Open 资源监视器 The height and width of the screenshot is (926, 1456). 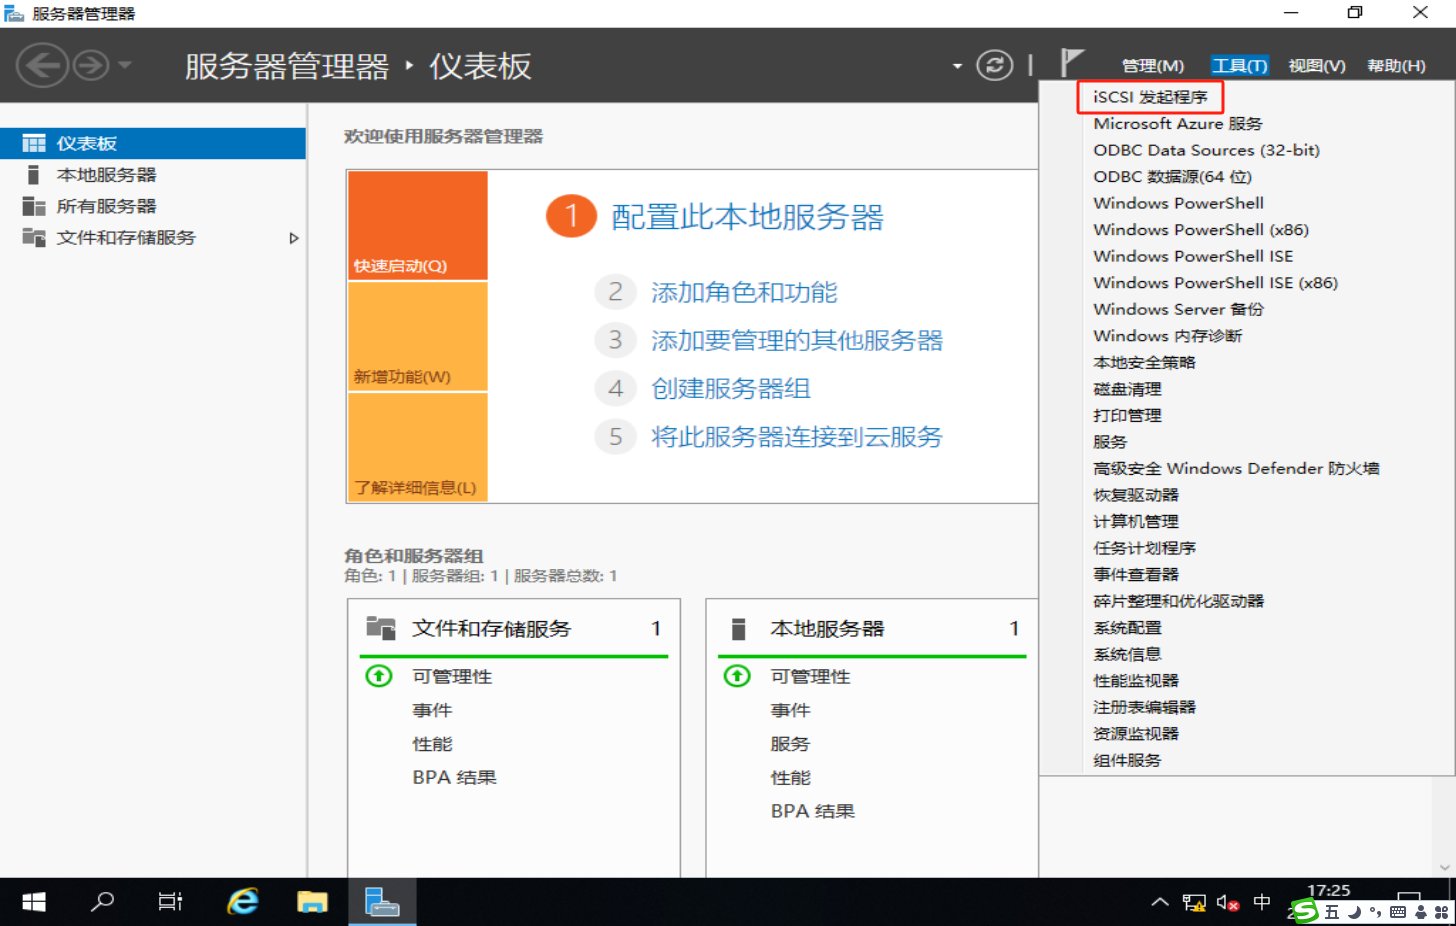(x=1135, y=733)
